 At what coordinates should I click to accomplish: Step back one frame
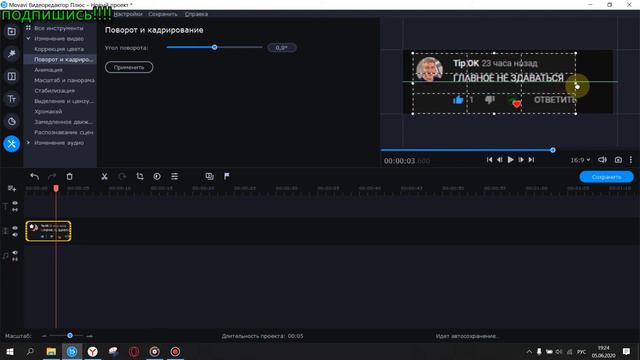tap(500, 160)
